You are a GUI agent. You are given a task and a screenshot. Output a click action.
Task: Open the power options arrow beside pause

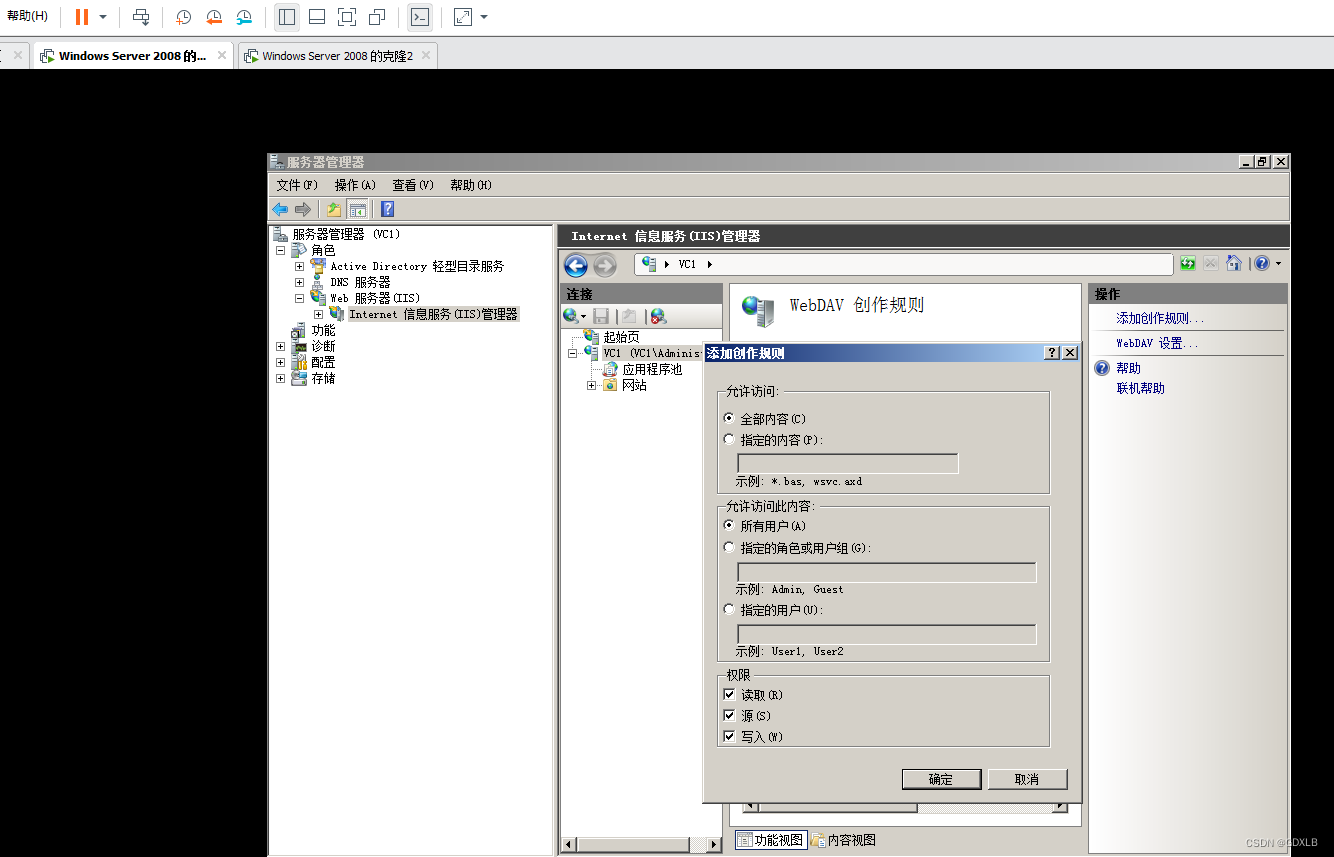point(103,17)
